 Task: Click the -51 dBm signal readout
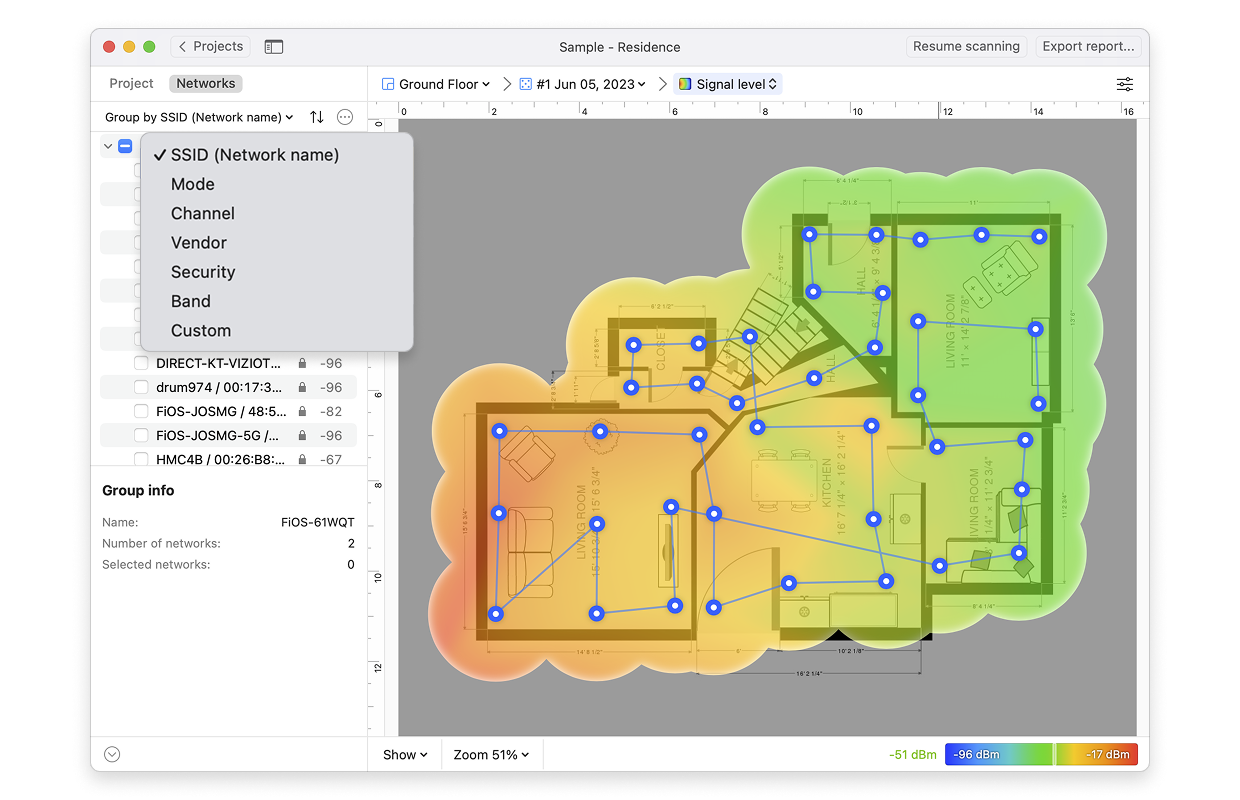coord(912,755)
